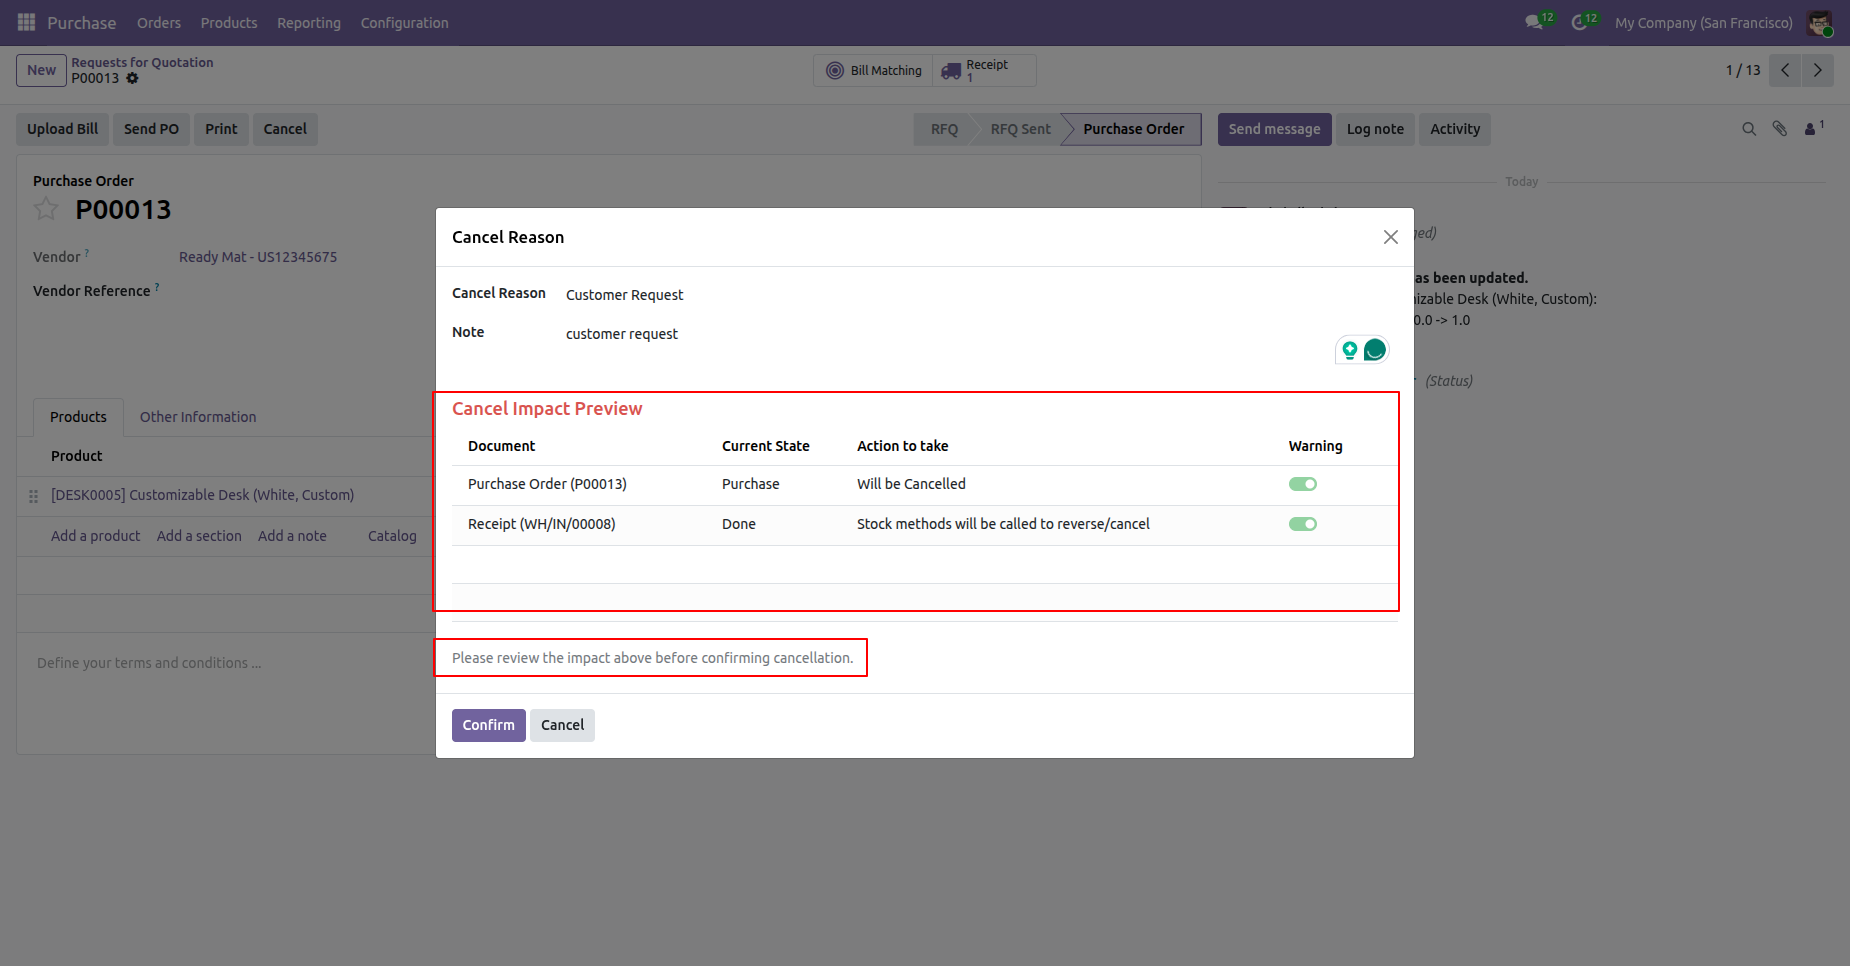The height and width of the screenshot is (966, 1850).
Task: Click the Print button
Action: click(221, 129)
